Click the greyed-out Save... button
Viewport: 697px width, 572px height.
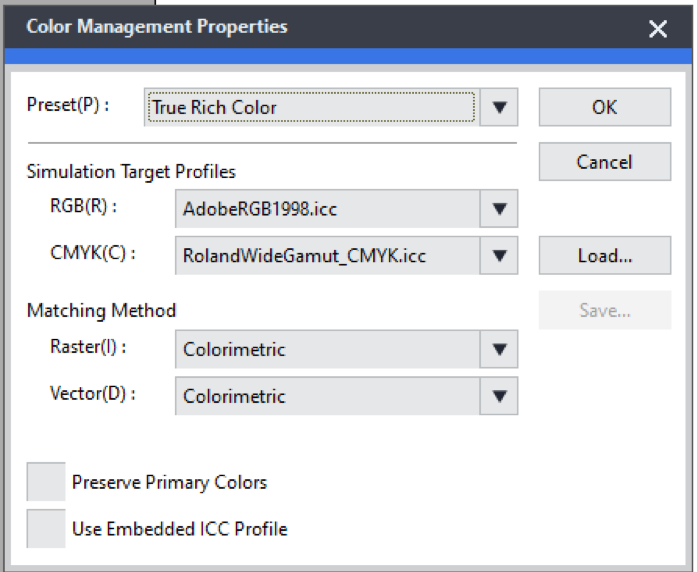click(x=604, y=310)
